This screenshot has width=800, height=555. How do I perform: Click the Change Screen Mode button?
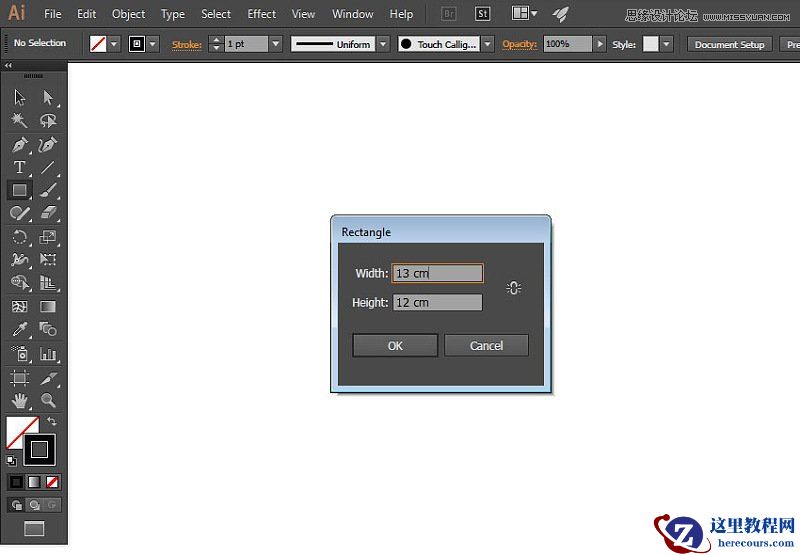pyautogui.click(x=34, y=528)
